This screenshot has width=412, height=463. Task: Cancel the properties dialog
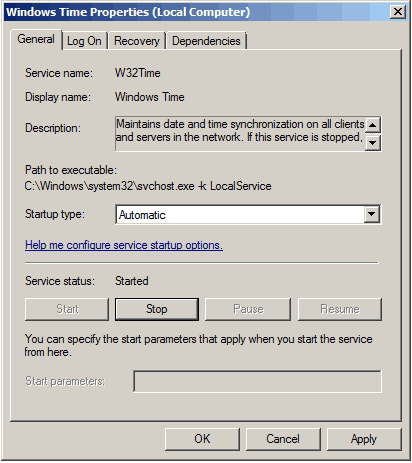tap(283, 439)
